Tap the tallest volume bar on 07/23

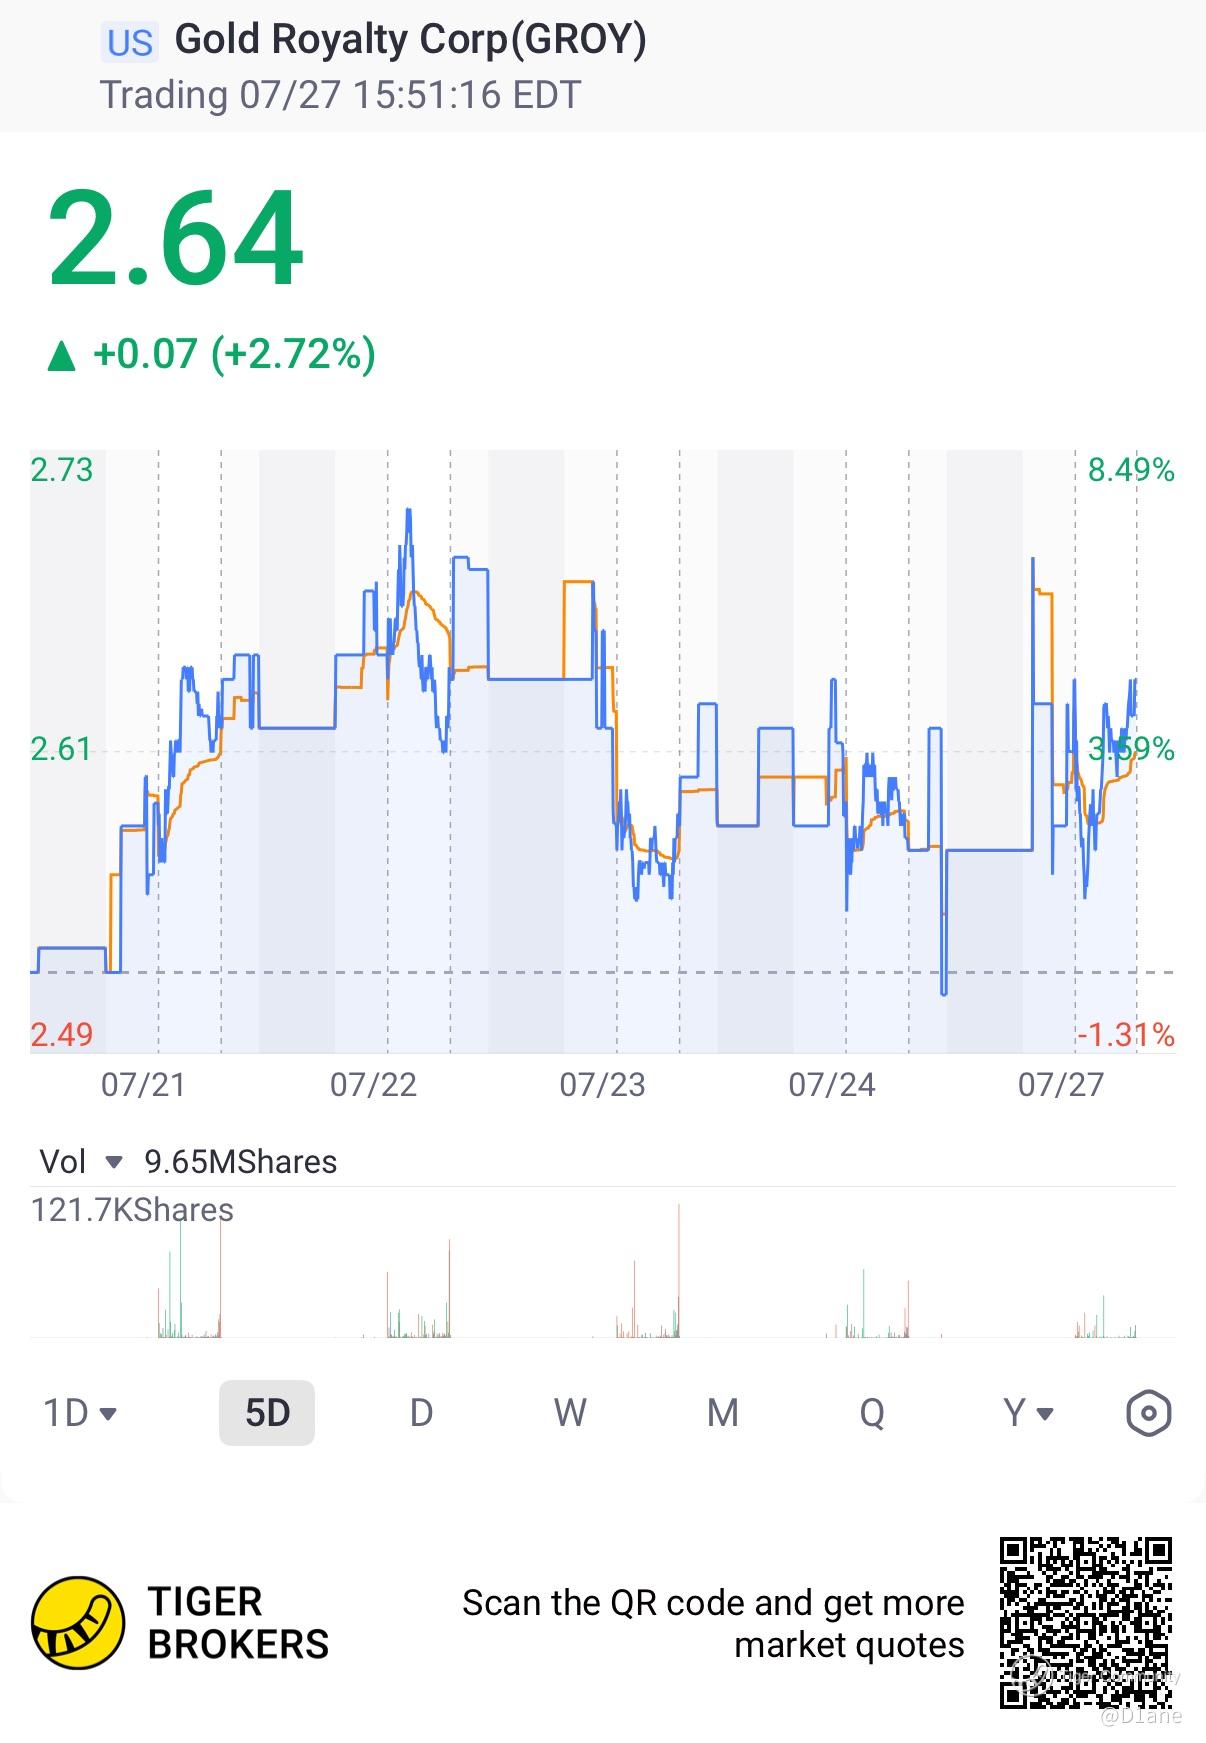[679, 1270]
